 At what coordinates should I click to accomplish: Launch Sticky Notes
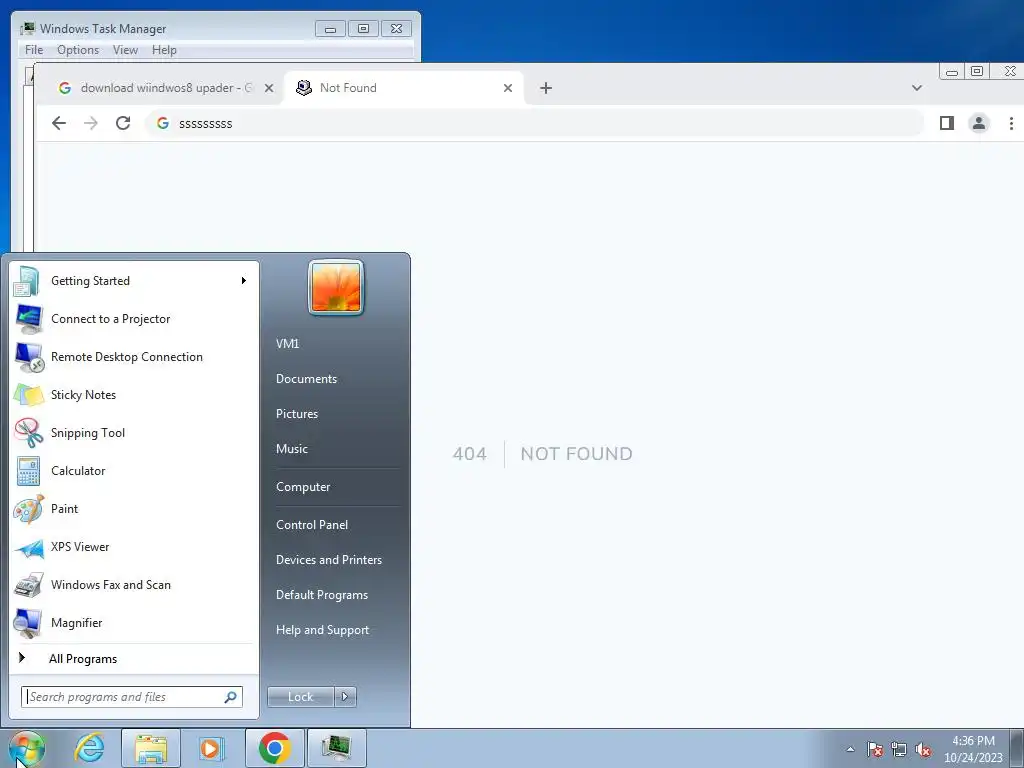point(133,394)
